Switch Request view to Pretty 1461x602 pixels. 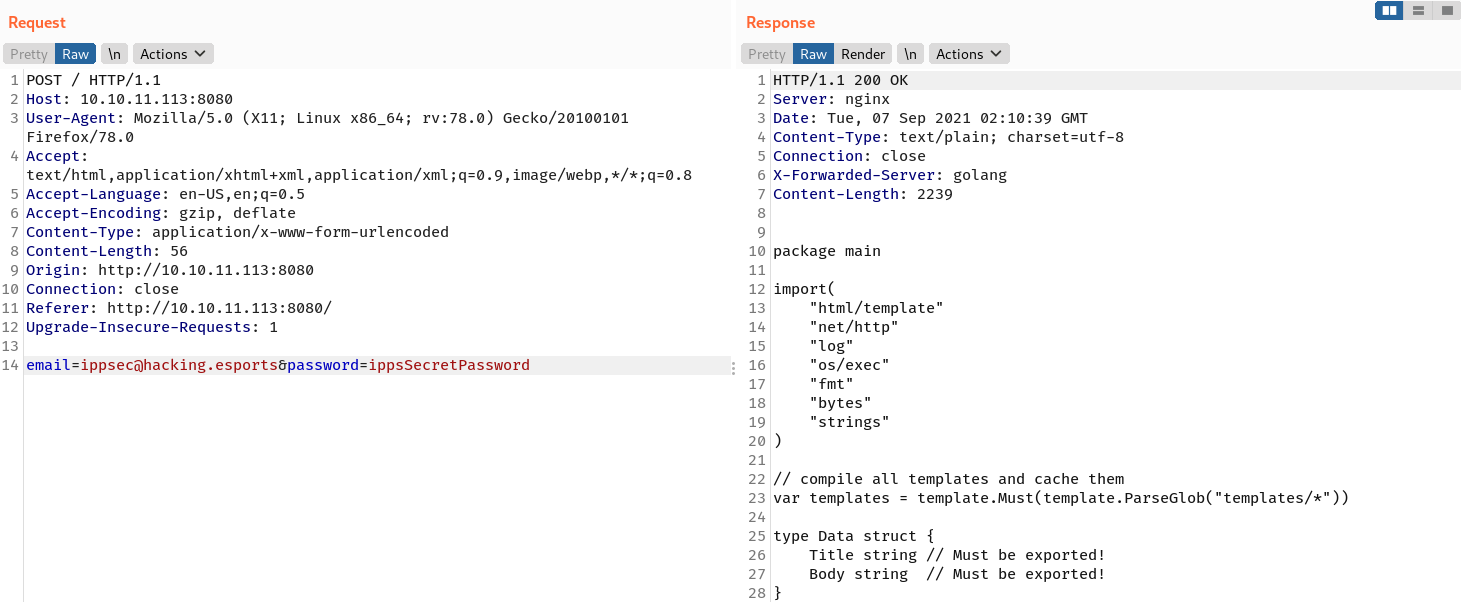29,54
